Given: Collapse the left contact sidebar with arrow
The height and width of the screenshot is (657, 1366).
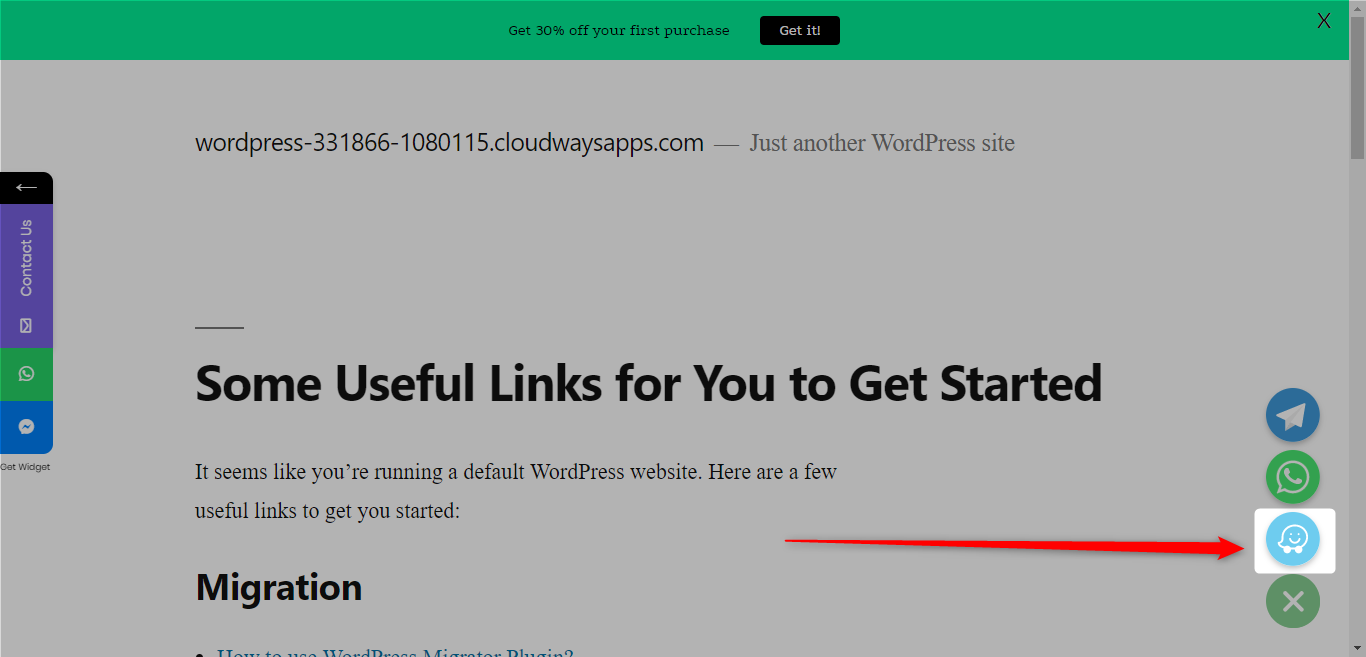Looking at the screenshot, I should (26, 188).
